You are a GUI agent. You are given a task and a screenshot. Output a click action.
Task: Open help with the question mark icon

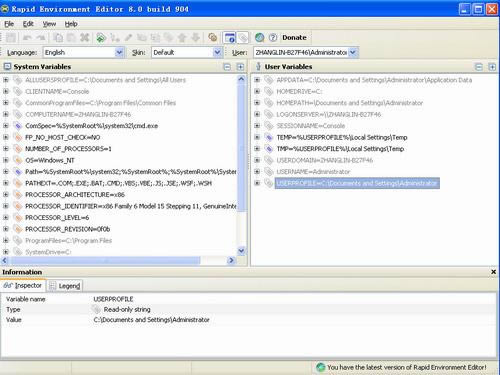(273, 38)
